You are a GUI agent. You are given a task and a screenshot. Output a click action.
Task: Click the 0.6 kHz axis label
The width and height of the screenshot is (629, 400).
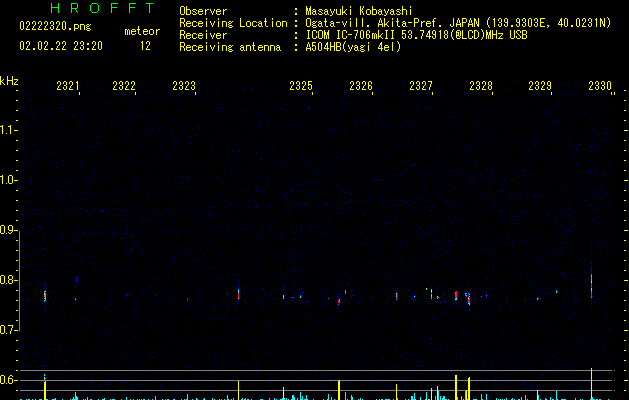8,380
